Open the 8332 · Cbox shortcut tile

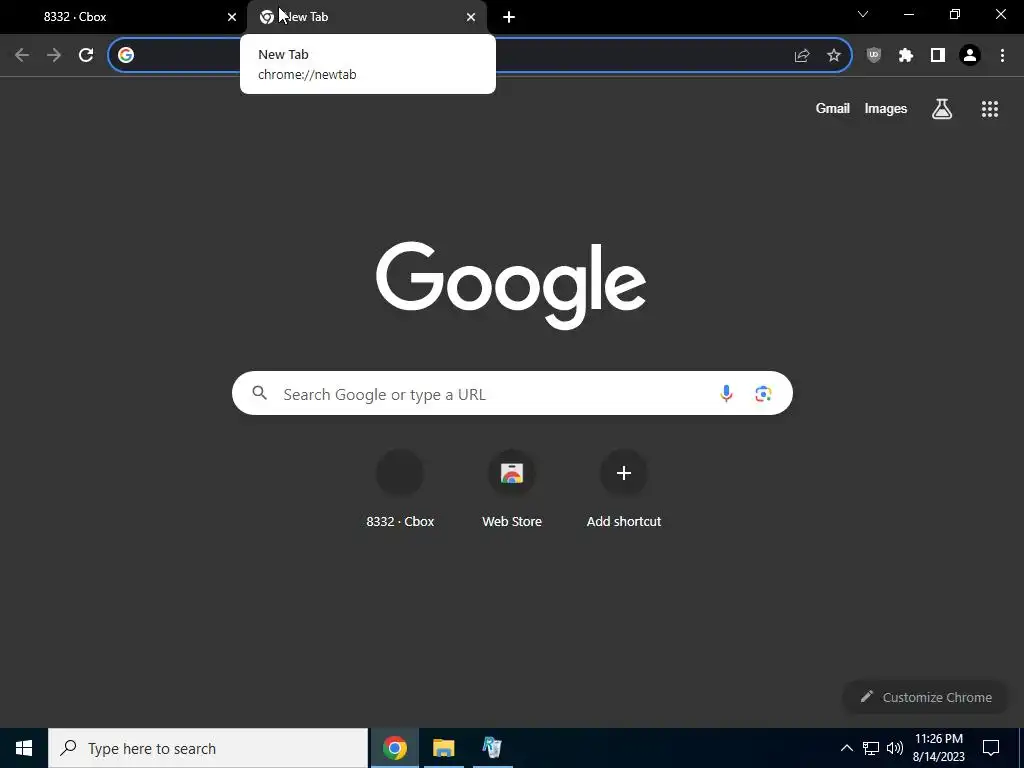[x=400, y=489]
